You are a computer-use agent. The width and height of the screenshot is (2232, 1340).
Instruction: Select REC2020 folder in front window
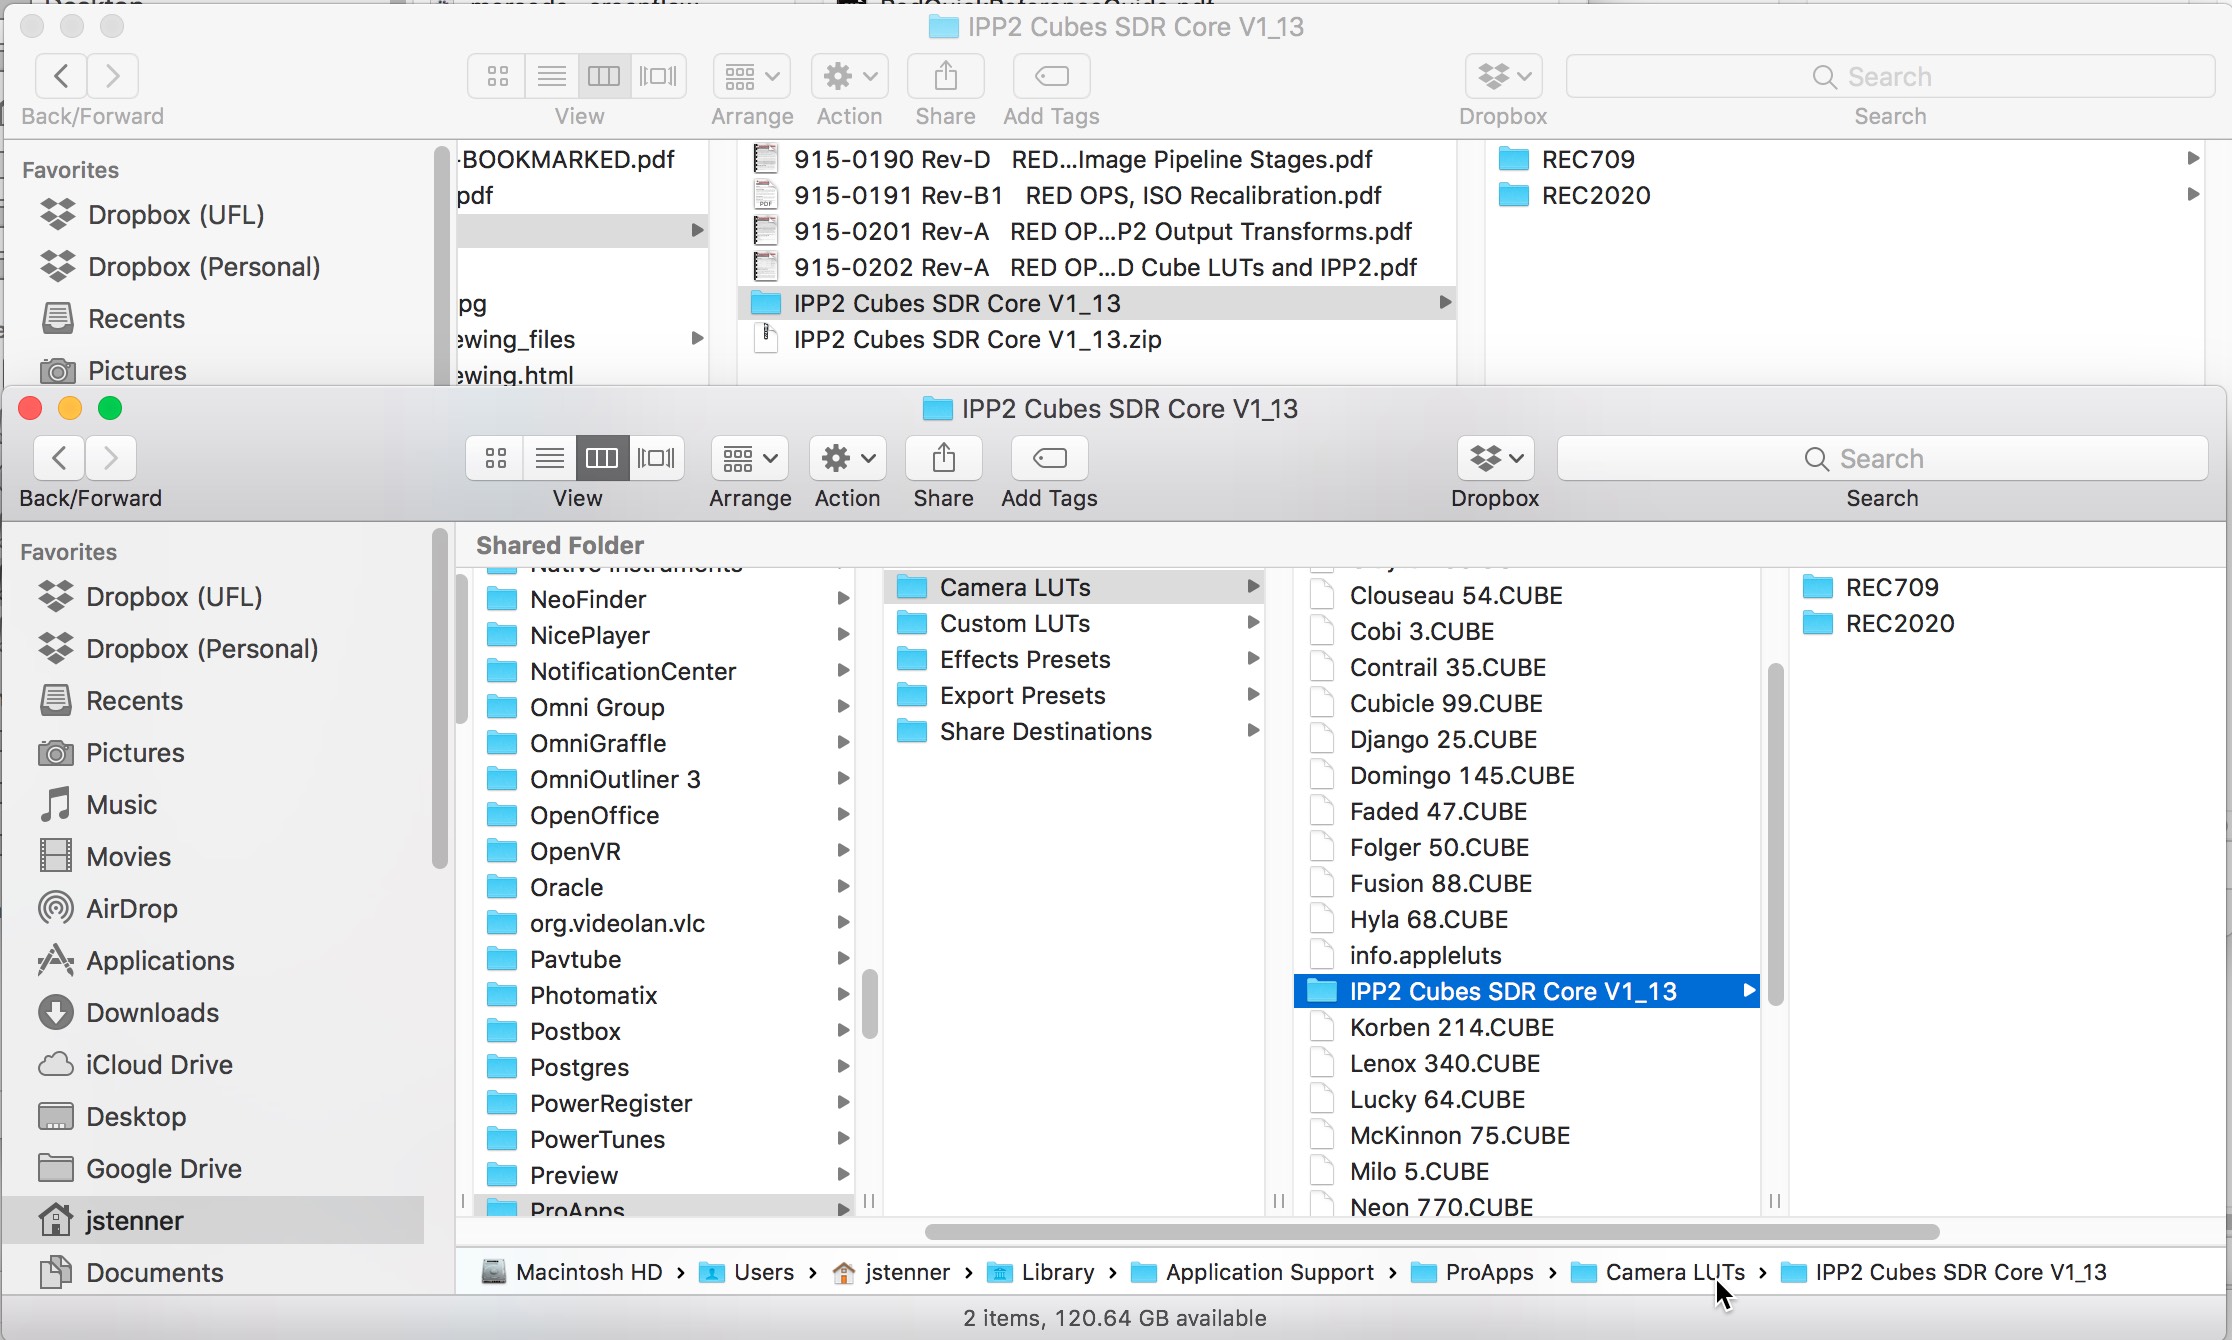click(x=1899, y=624)
